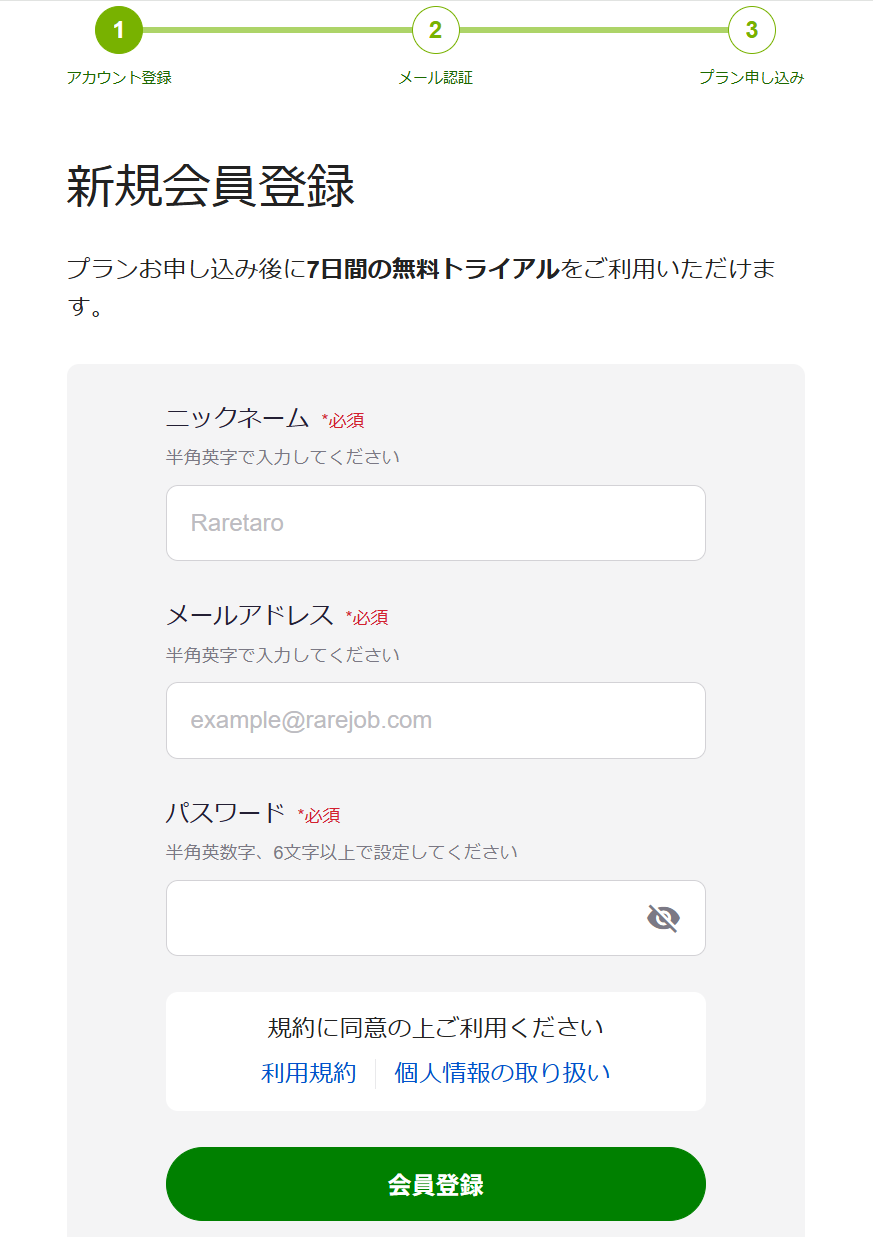The height and width of the screenshot is (1237, 873).
Task: Click the 新規会員登録 page heading
Action: pyautogui.click(x=210, y=187)
